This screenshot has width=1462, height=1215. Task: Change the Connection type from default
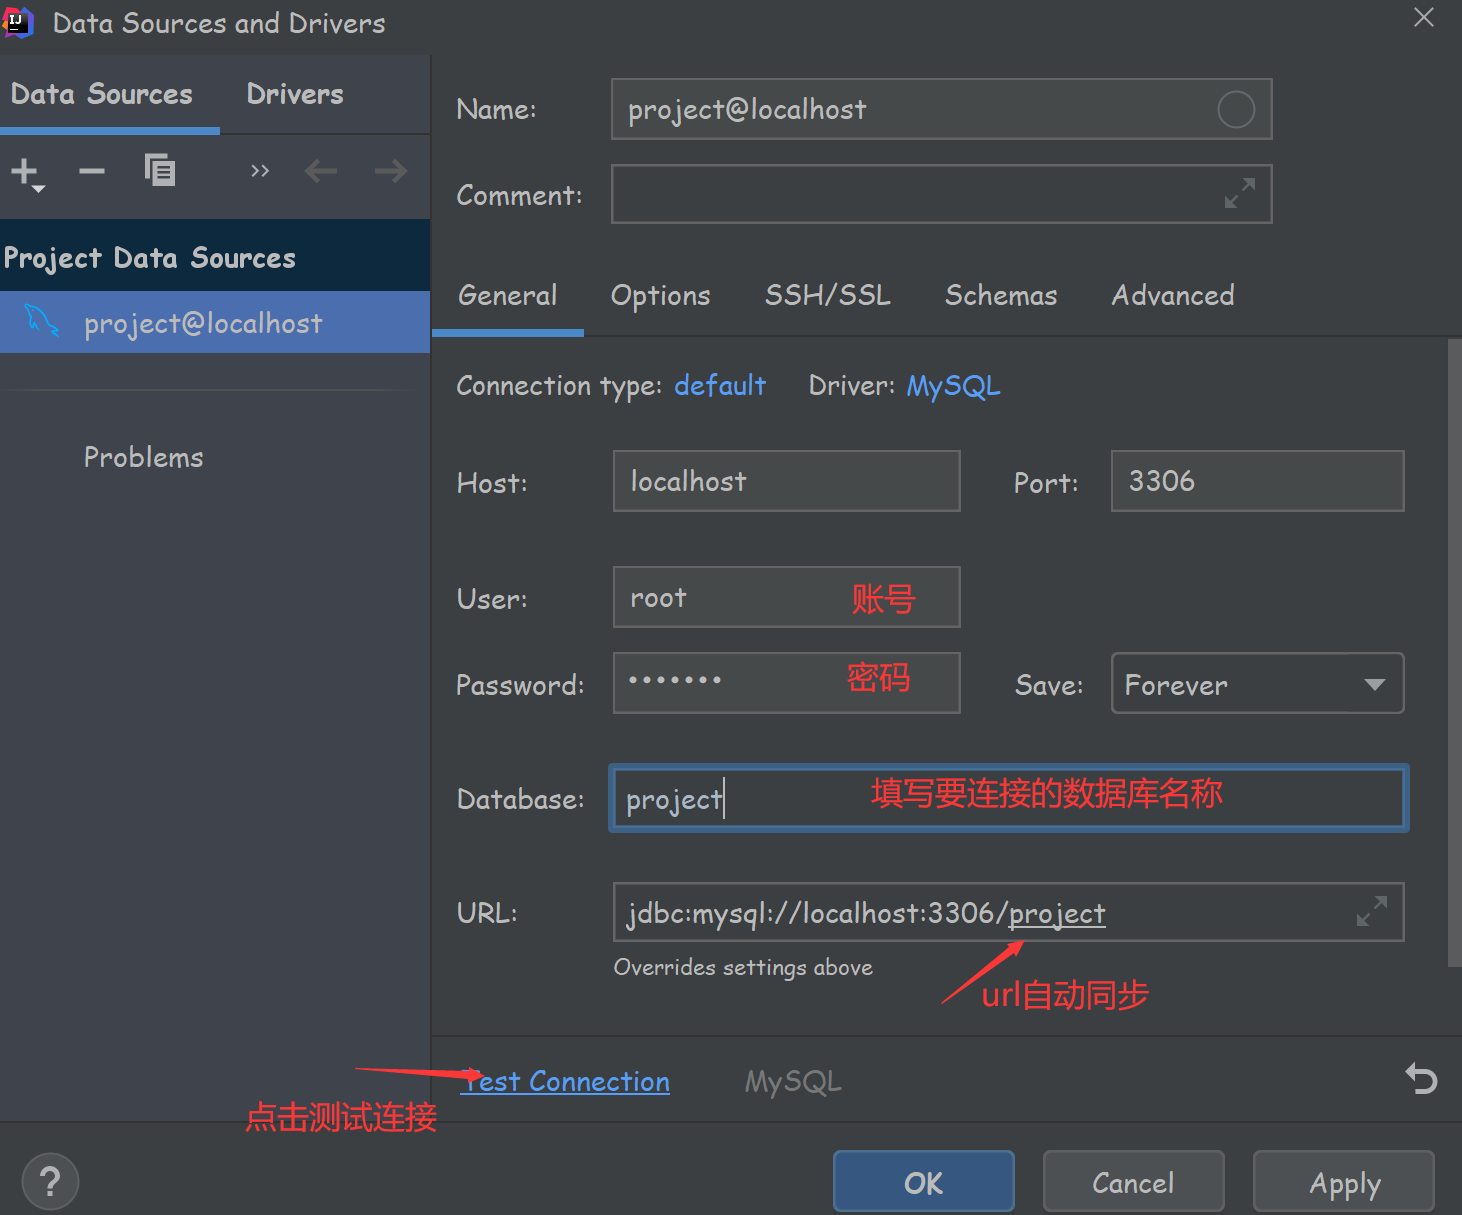(x=720, y=385)
